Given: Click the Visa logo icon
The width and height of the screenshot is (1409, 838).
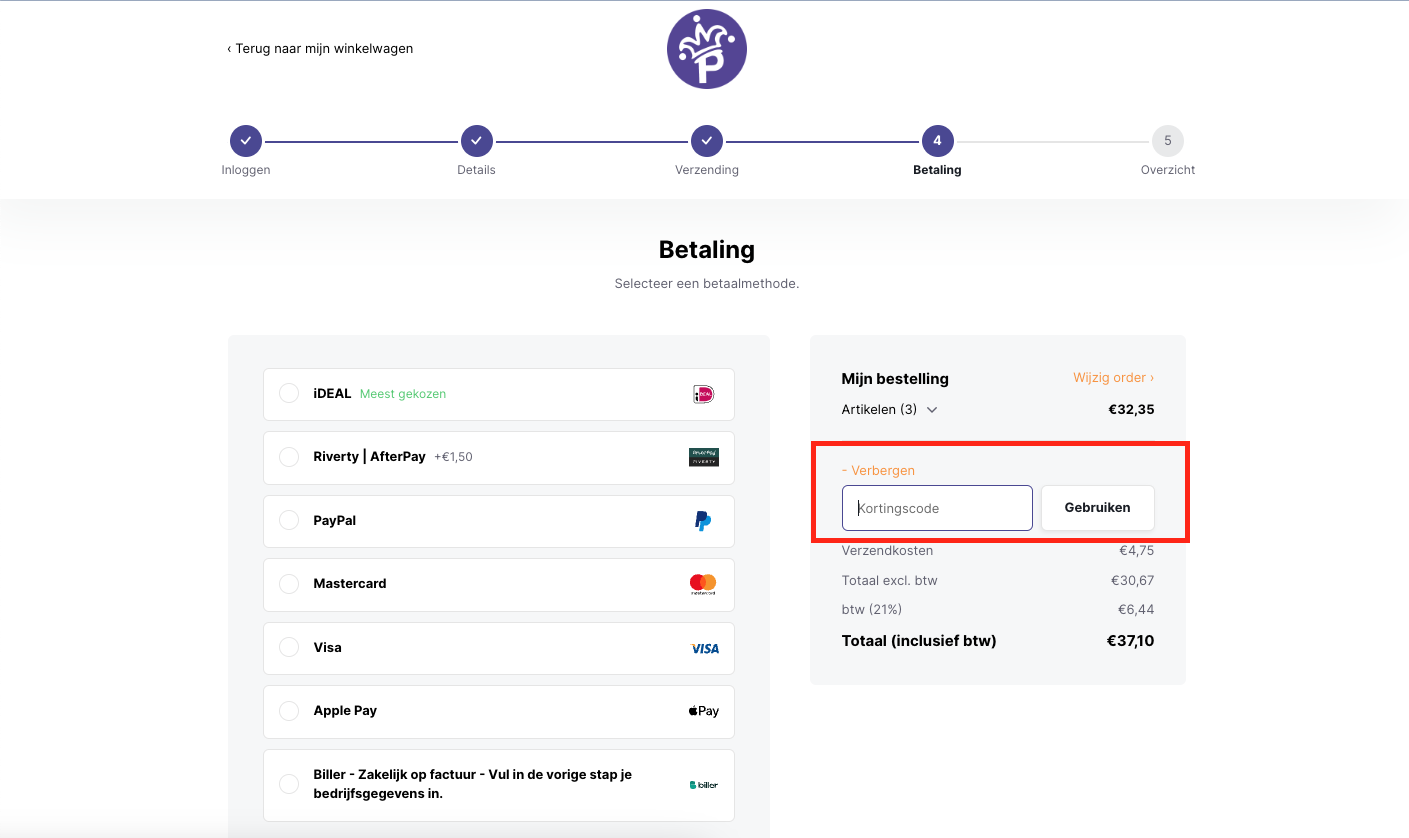Looking at the screenshot, I should tap(704, 648).
